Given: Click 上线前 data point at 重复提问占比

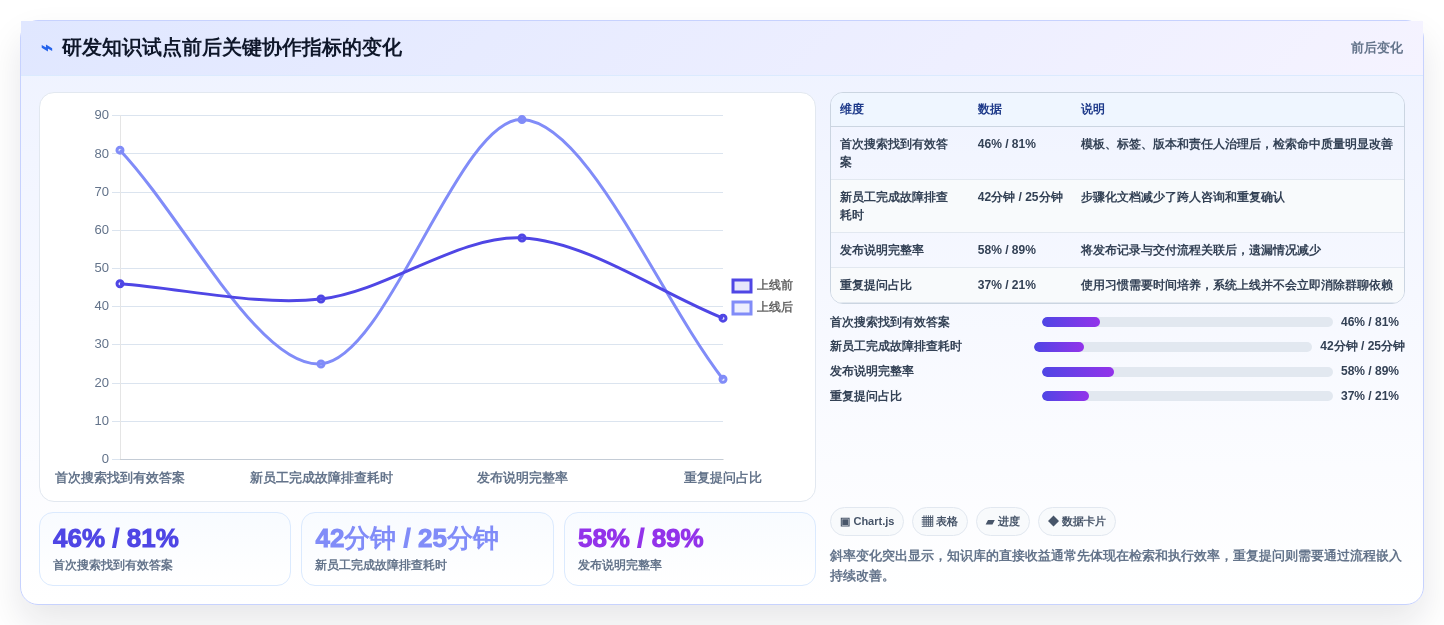Looking at the screenshot, I should click(723, 318).
